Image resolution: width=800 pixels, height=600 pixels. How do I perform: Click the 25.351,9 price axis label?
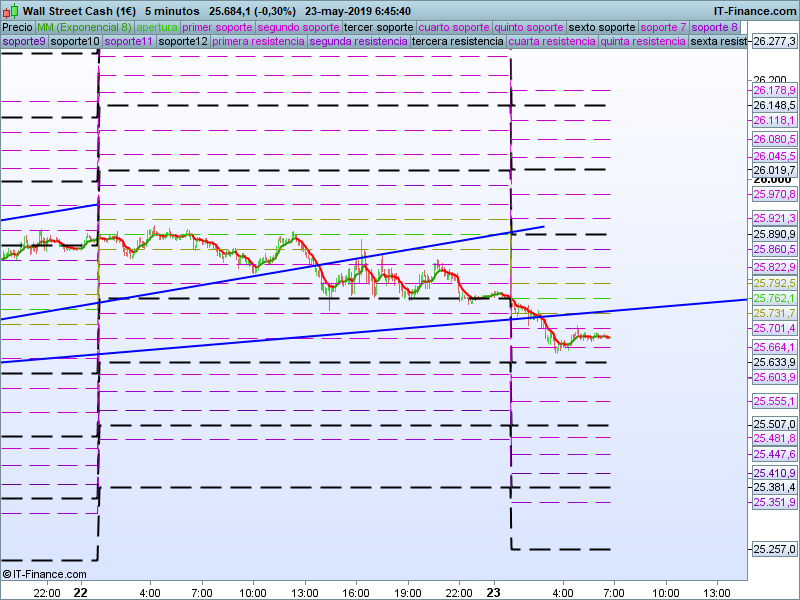774,502
